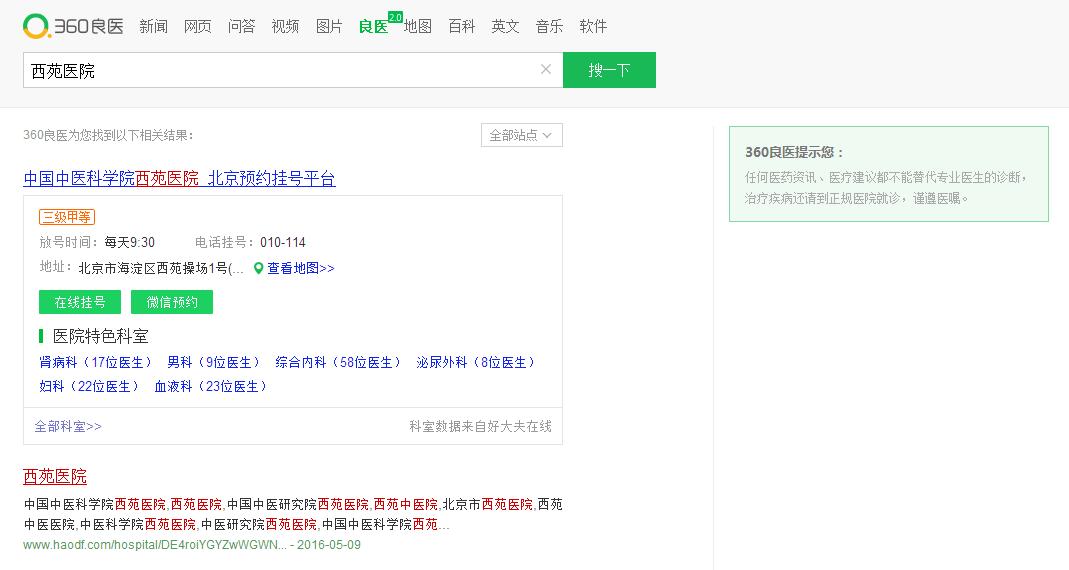1069x570 pixels.
Task: Open the 全部科室>> link
Action: point(68,426)
